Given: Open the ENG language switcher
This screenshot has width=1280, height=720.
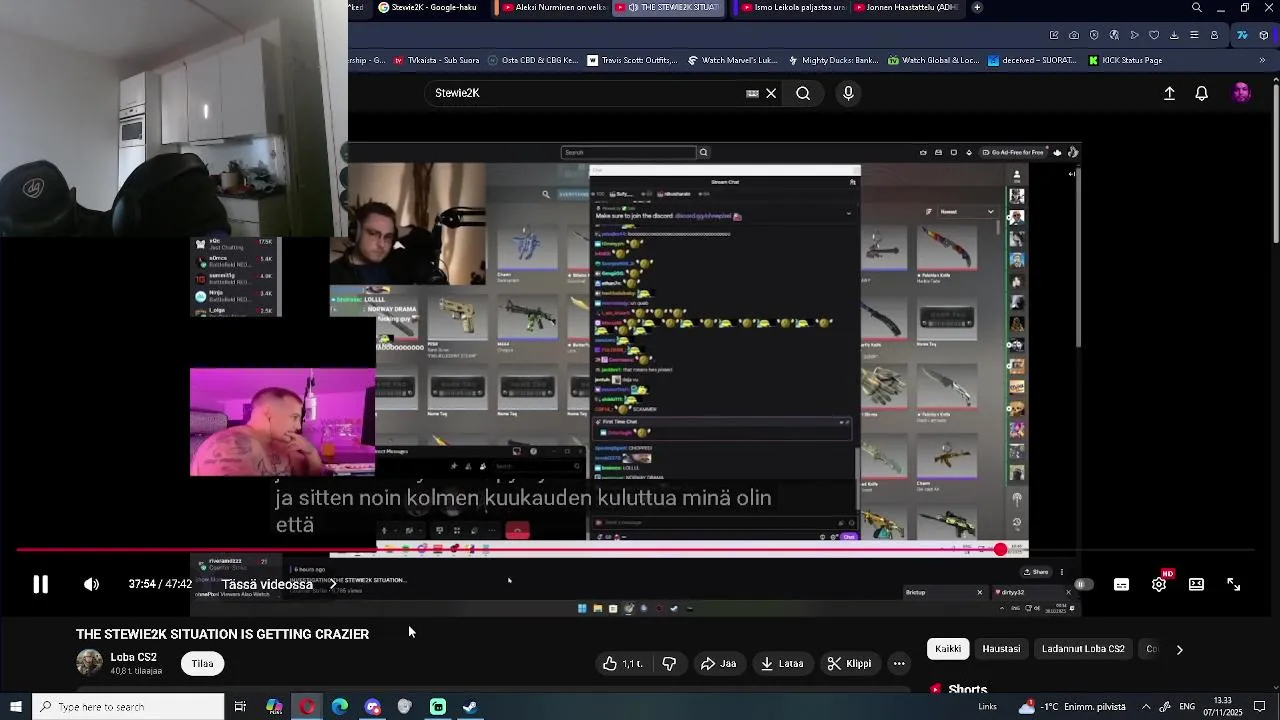Looking at the screenshot, I should 1187,707.
